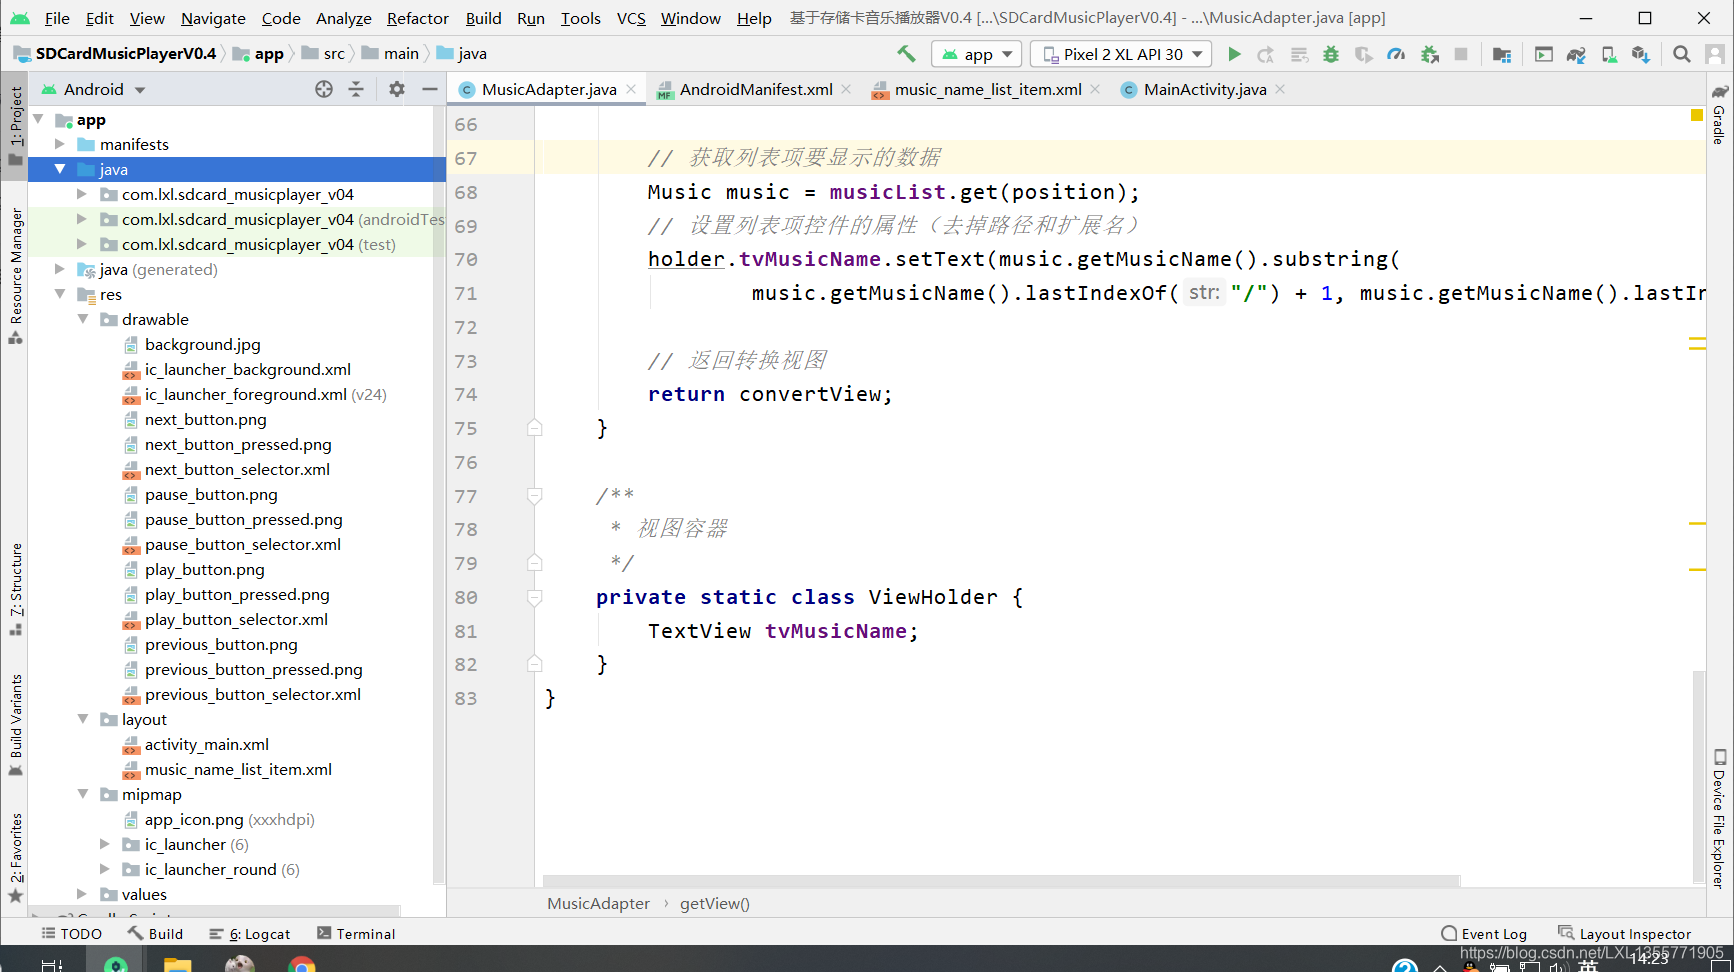The width and height of the screenshot is (1734, 972).
Task: Open AVD Manager device icon
Action: (x=1609, y=54)
